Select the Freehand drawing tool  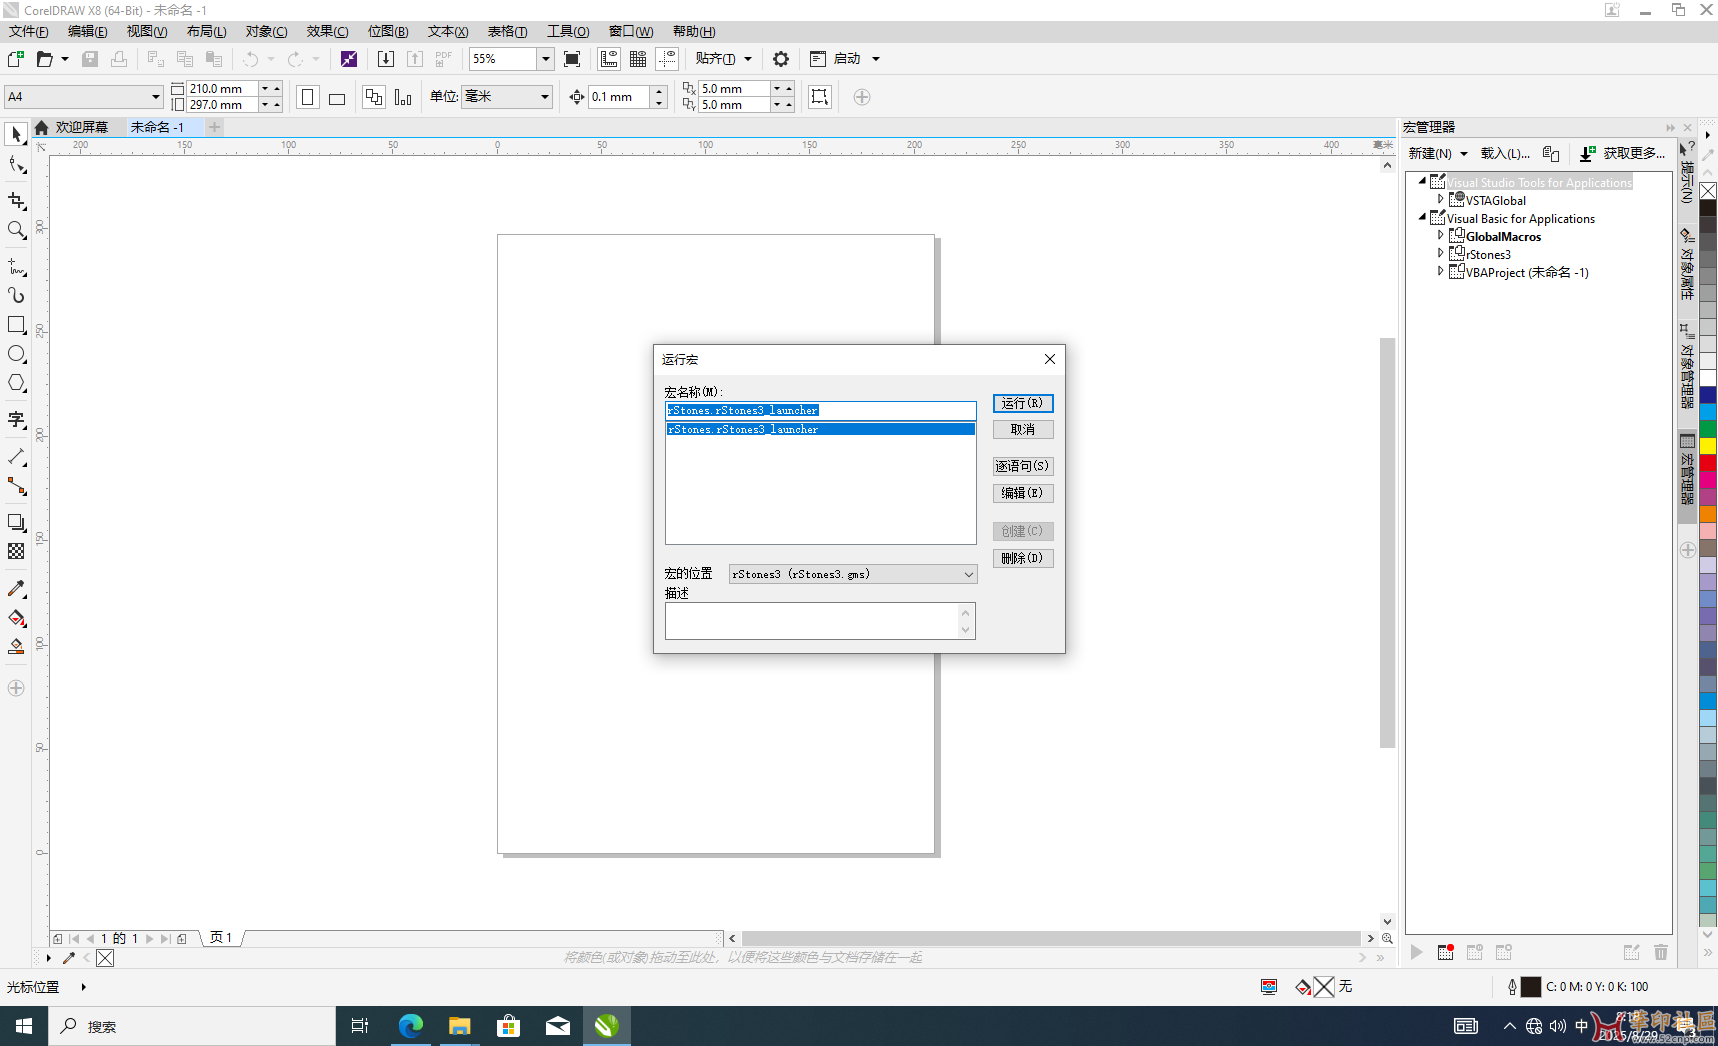pos(16,267)
